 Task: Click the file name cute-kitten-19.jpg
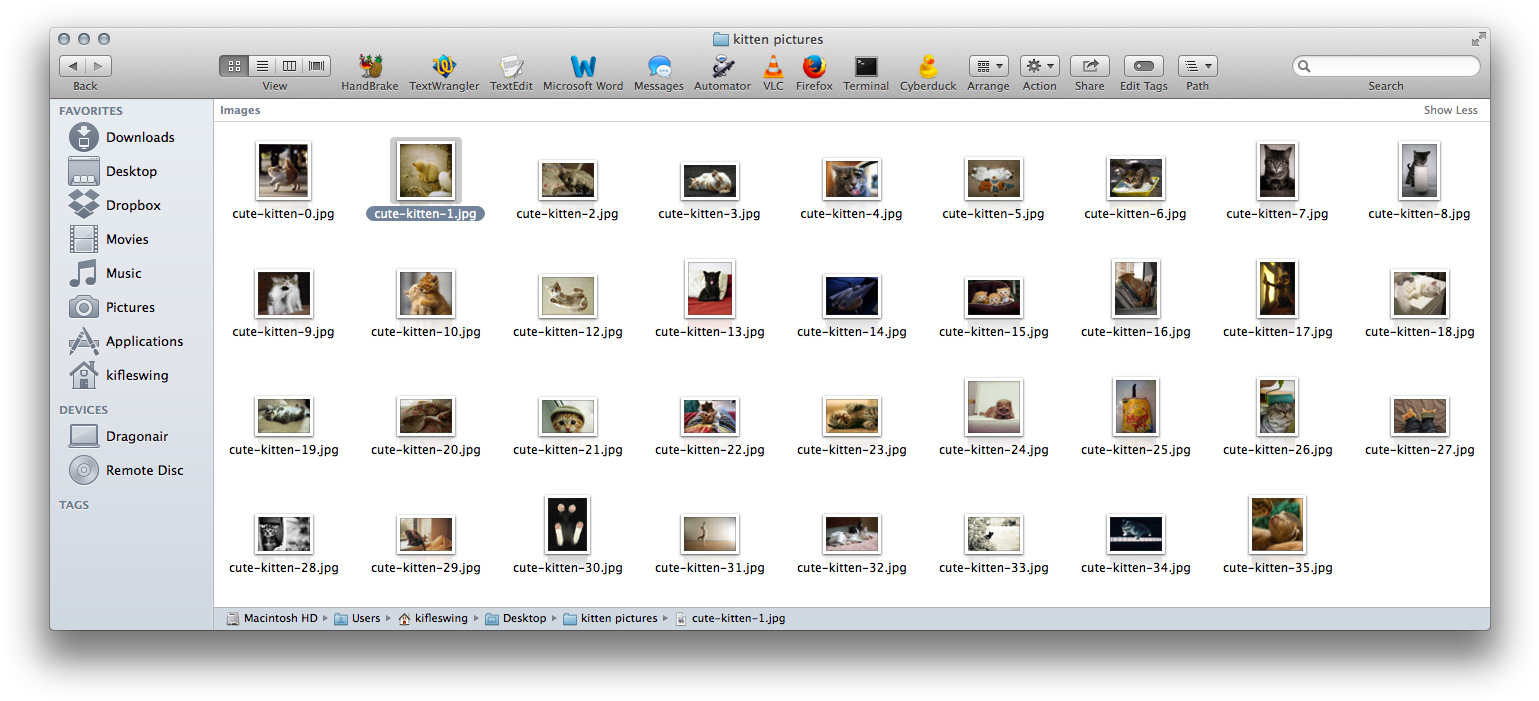[x=283, y=450]
